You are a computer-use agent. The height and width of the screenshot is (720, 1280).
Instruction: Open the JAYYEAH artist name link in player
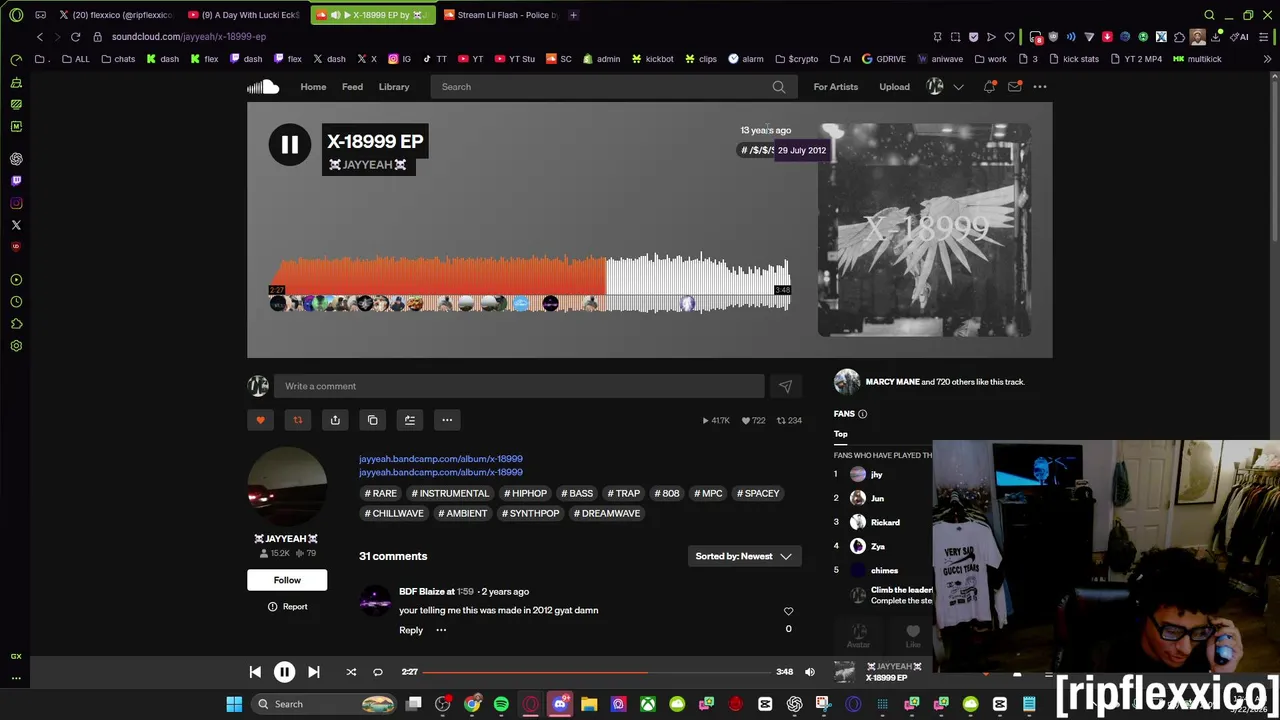pyautogui.click(x=368, y=165)
